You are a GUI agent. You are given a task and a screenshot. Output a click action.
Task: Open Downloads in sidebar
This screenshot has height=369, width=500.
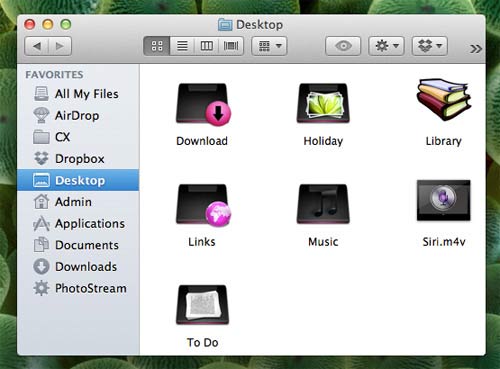78,267
